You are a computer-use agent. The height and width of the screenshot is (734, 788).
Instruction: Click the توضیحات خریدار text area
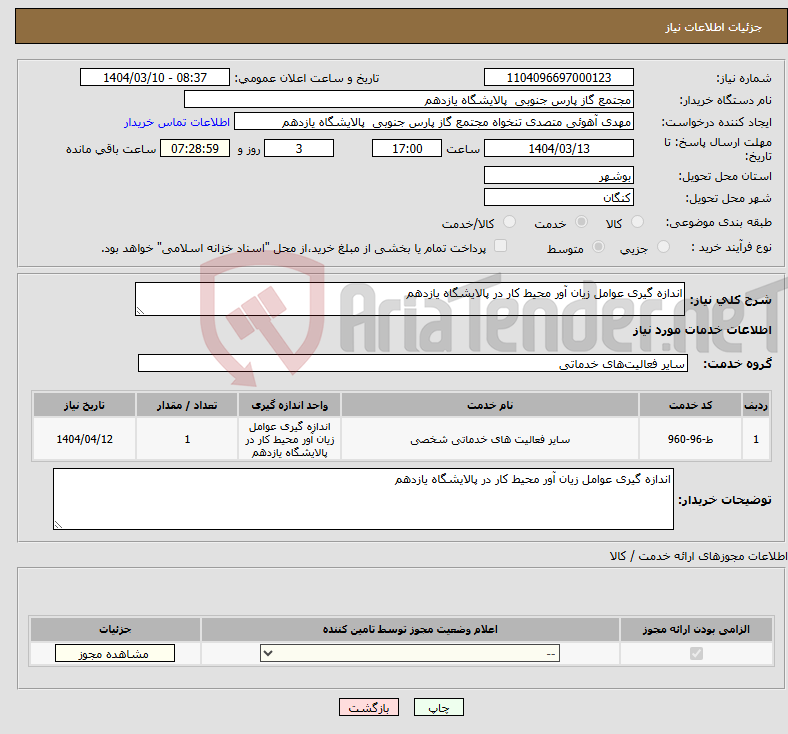coord(363,499)
